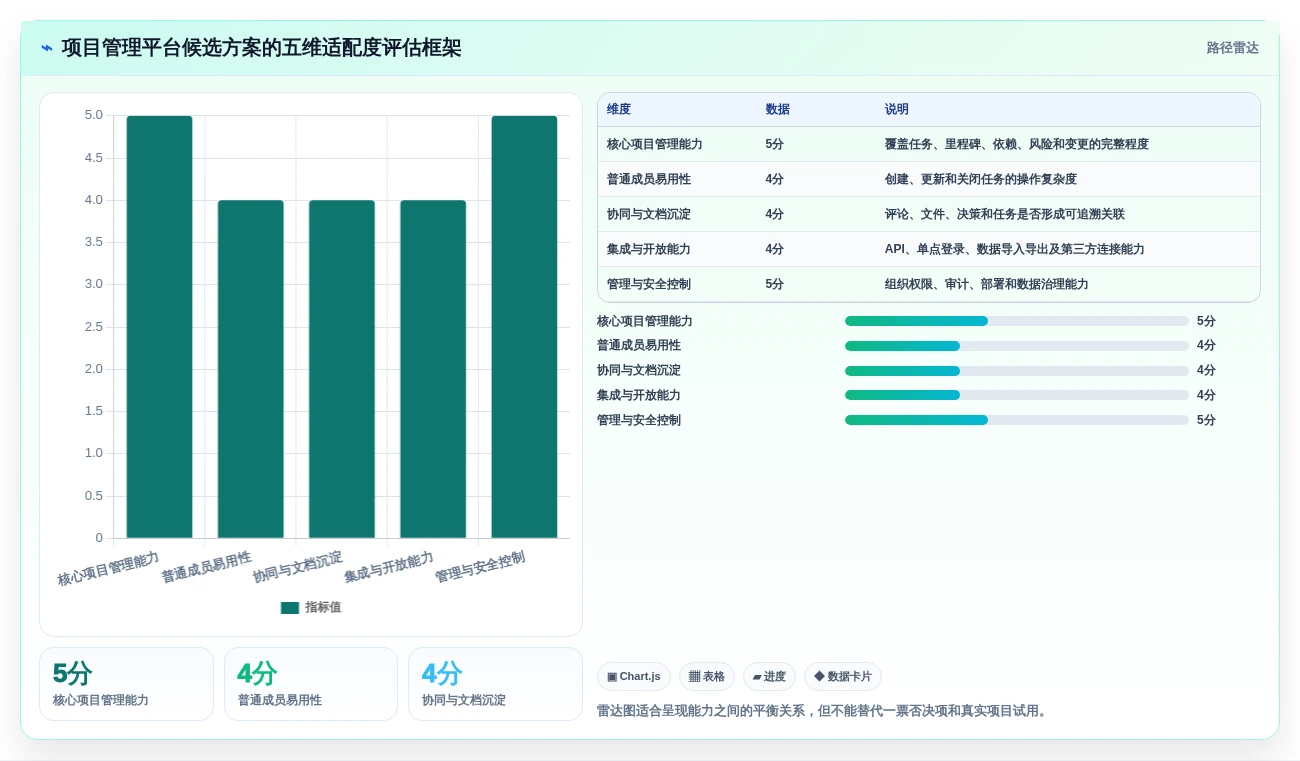Screen dimensions: 1300x761
Task: Click the 说明 column header
Action: coord(897,110)
